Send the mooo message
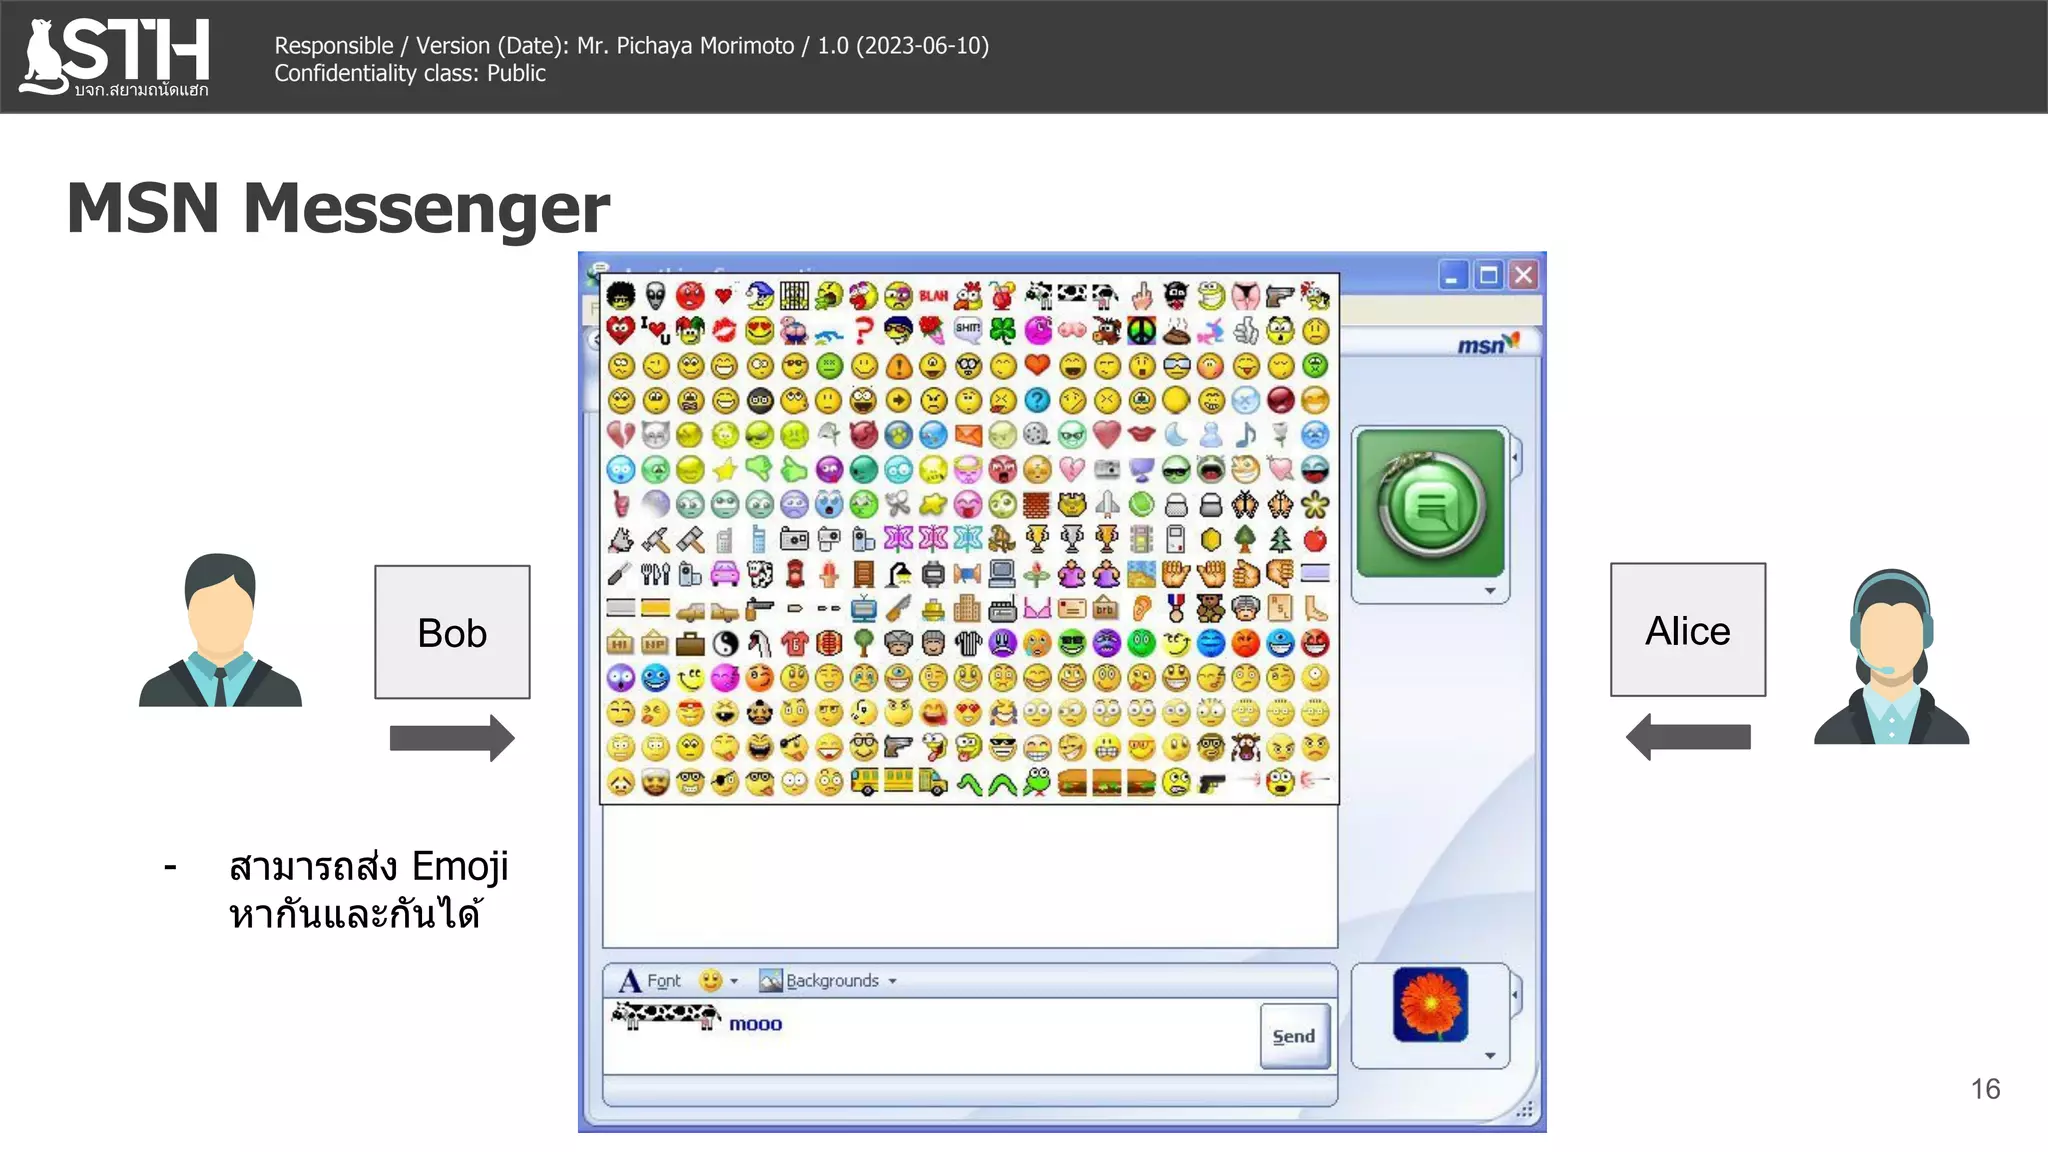The width and height of the screenshot is (2048, 1152). [1294, 1036]
